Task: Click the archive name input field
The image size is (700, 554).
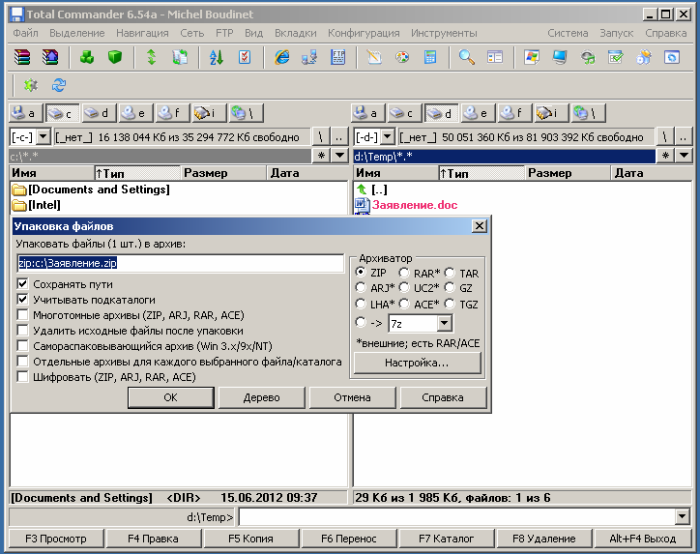Action: 180,263
